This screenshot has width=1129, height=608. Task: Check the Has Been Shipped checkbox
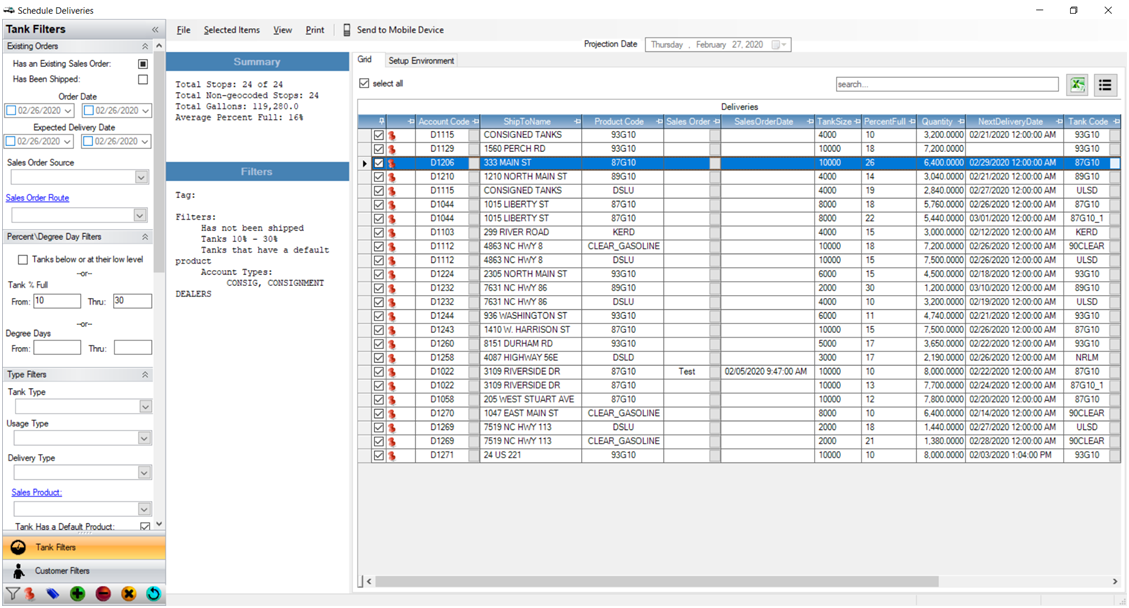click(x=143, y=79)
